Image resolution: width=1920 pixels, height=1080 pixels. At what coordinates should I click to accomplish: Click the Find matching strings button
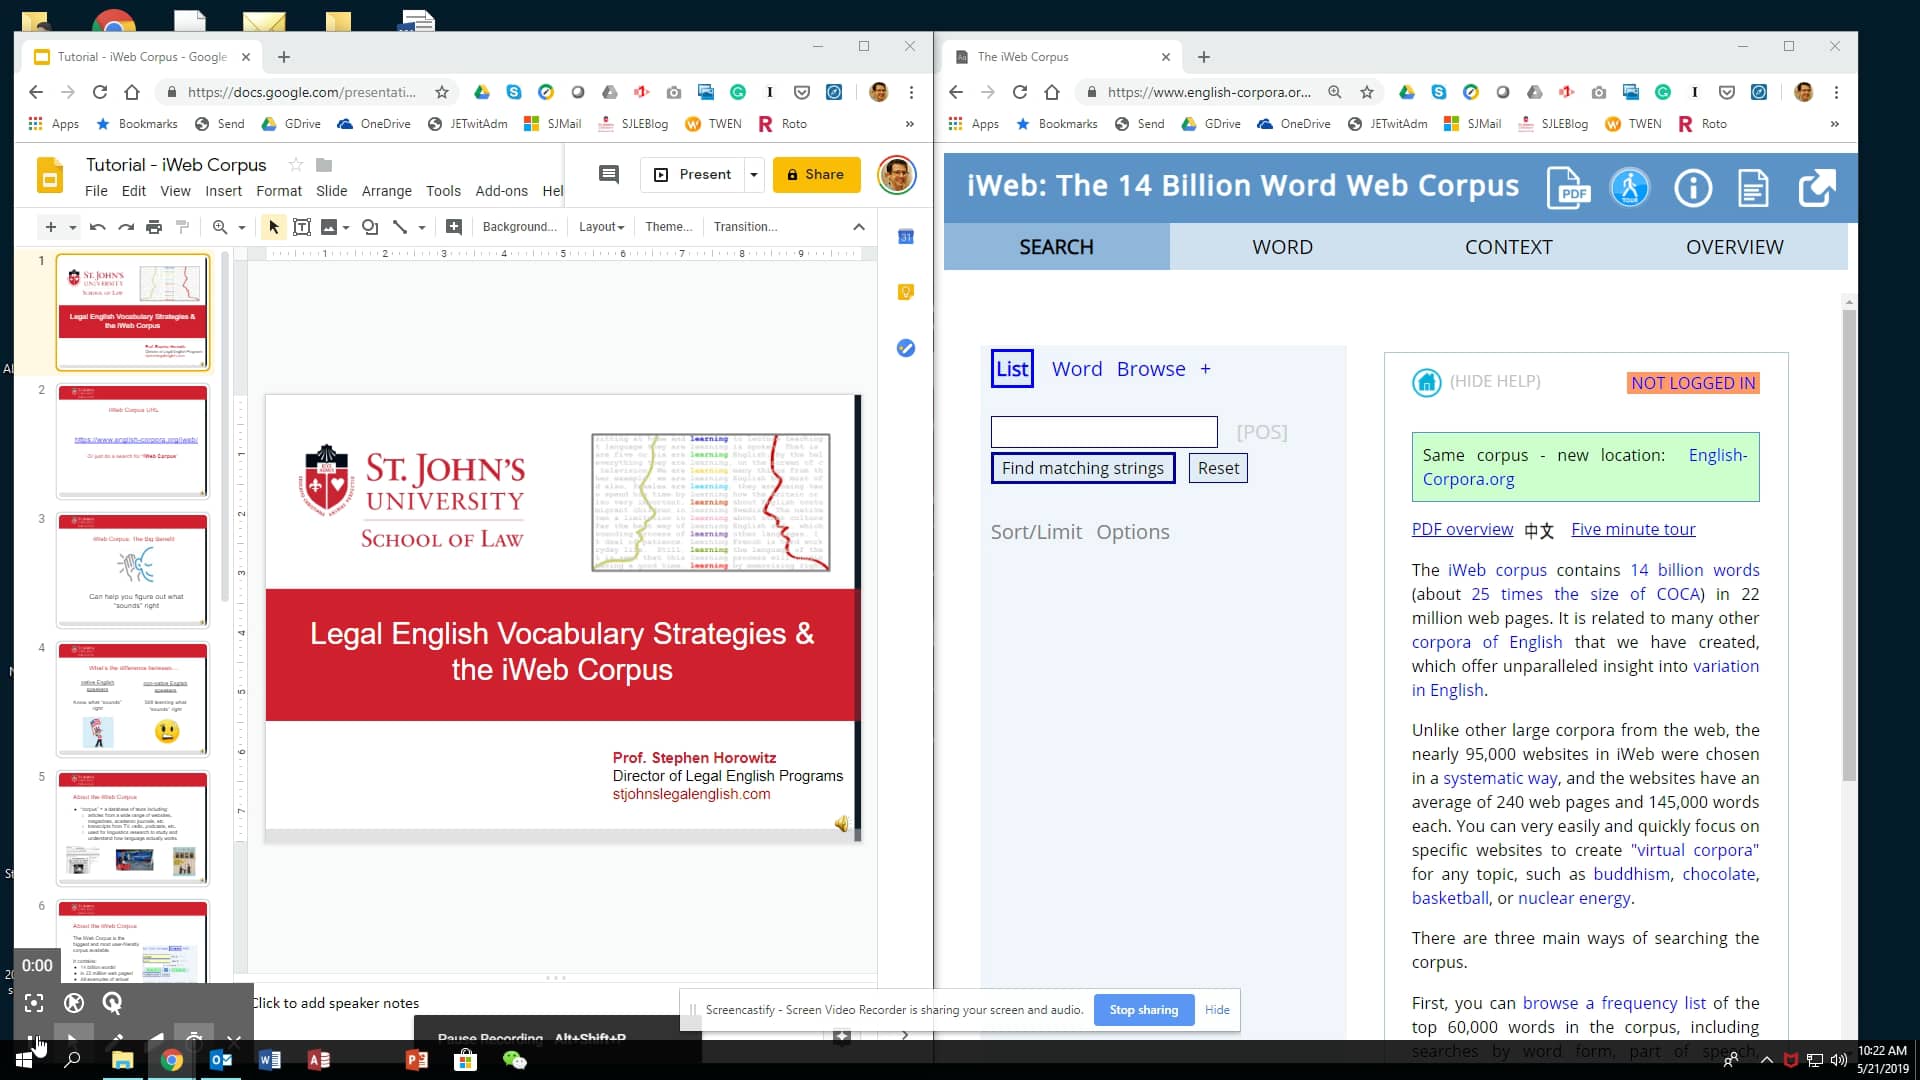pos(1083,467)
